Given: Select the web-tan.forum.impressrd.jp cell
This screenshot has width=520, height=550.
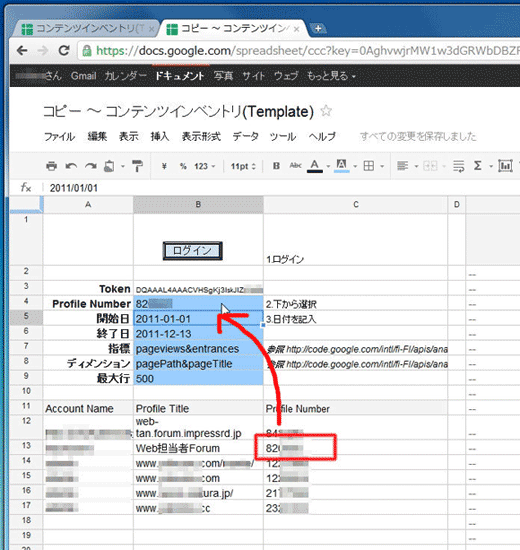Looking at the screenshot, I should 198,427.
